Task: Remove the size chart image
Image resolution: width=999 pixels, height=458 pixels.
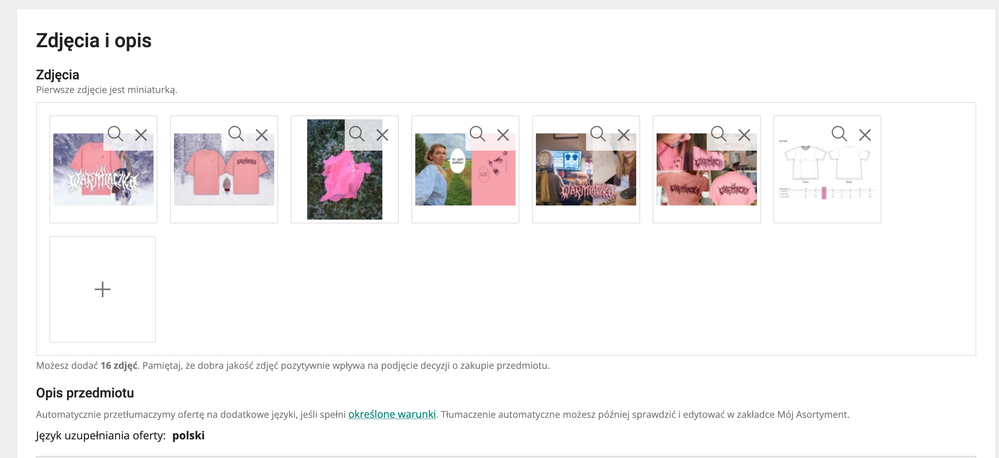Action: tap(865, 134)
